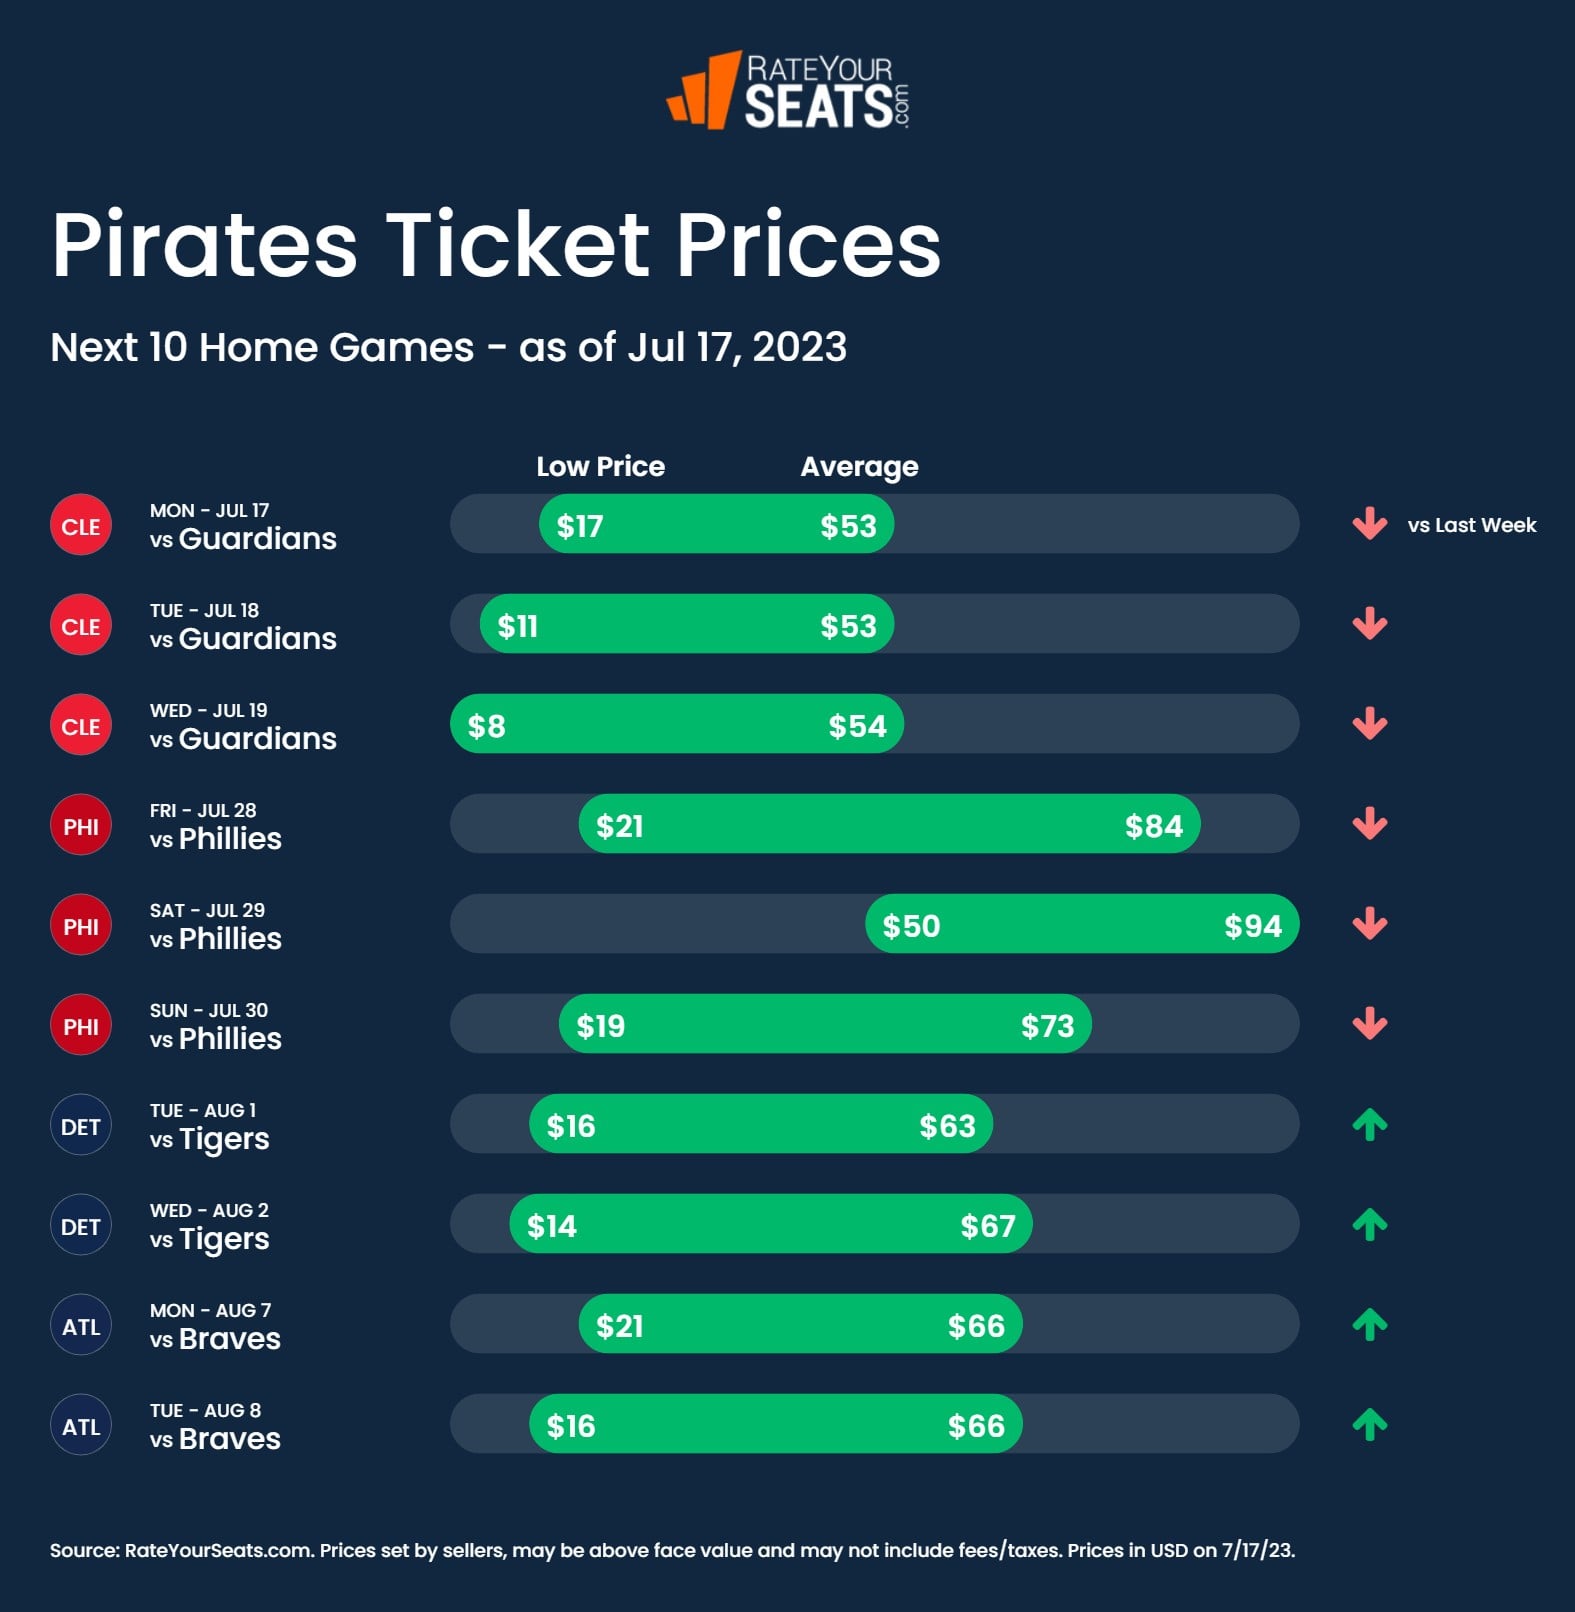
Task: Click the $84 average price for Jul 28
Action: (1153, 826)
